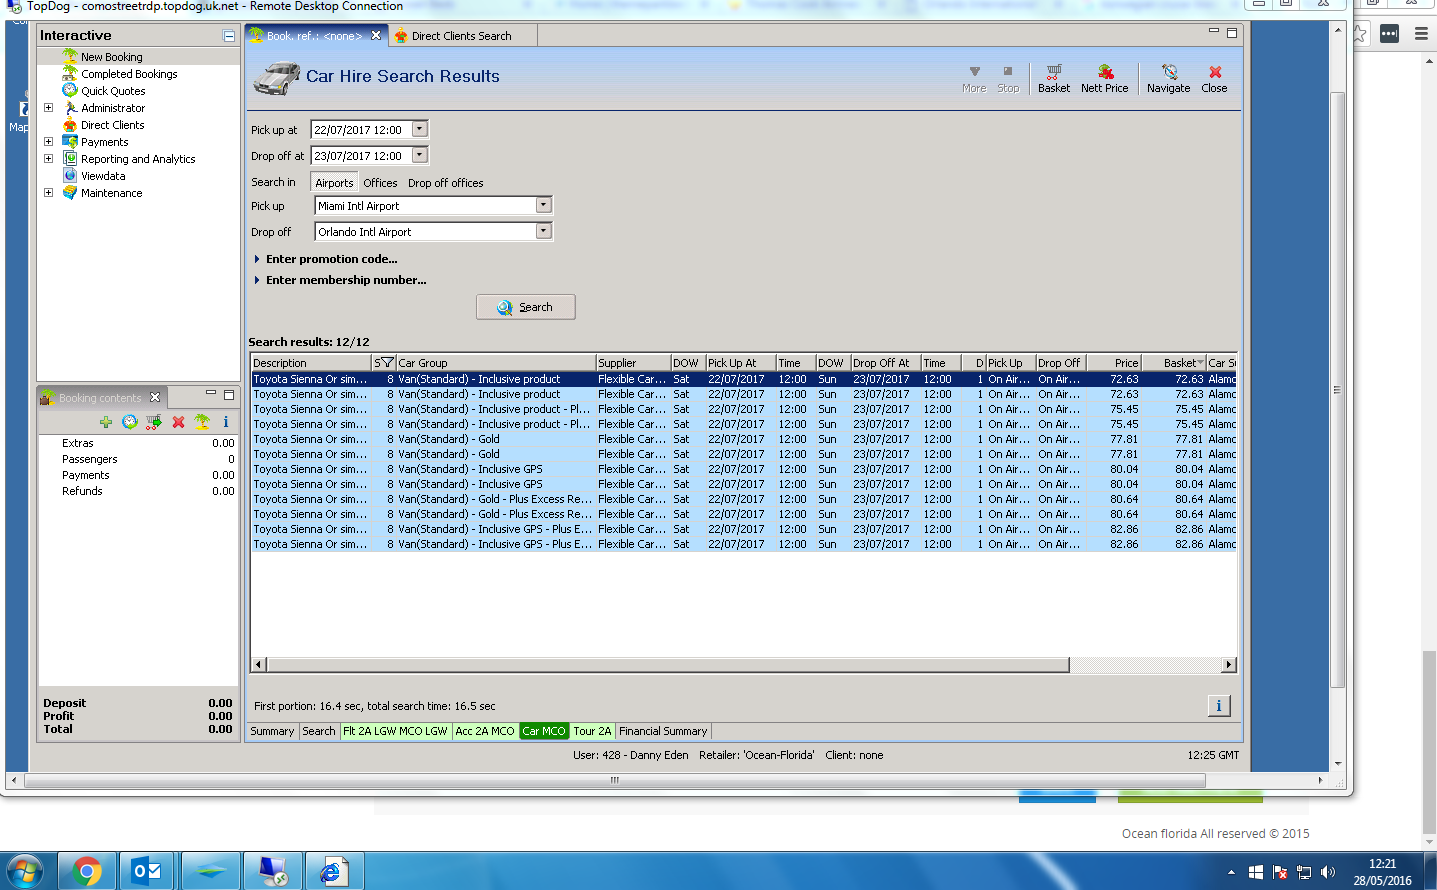This screenshot has height=890, width=1437.
Task: Click the Remote Desktop icon in the taskbar
Action: tap(272, 872)
